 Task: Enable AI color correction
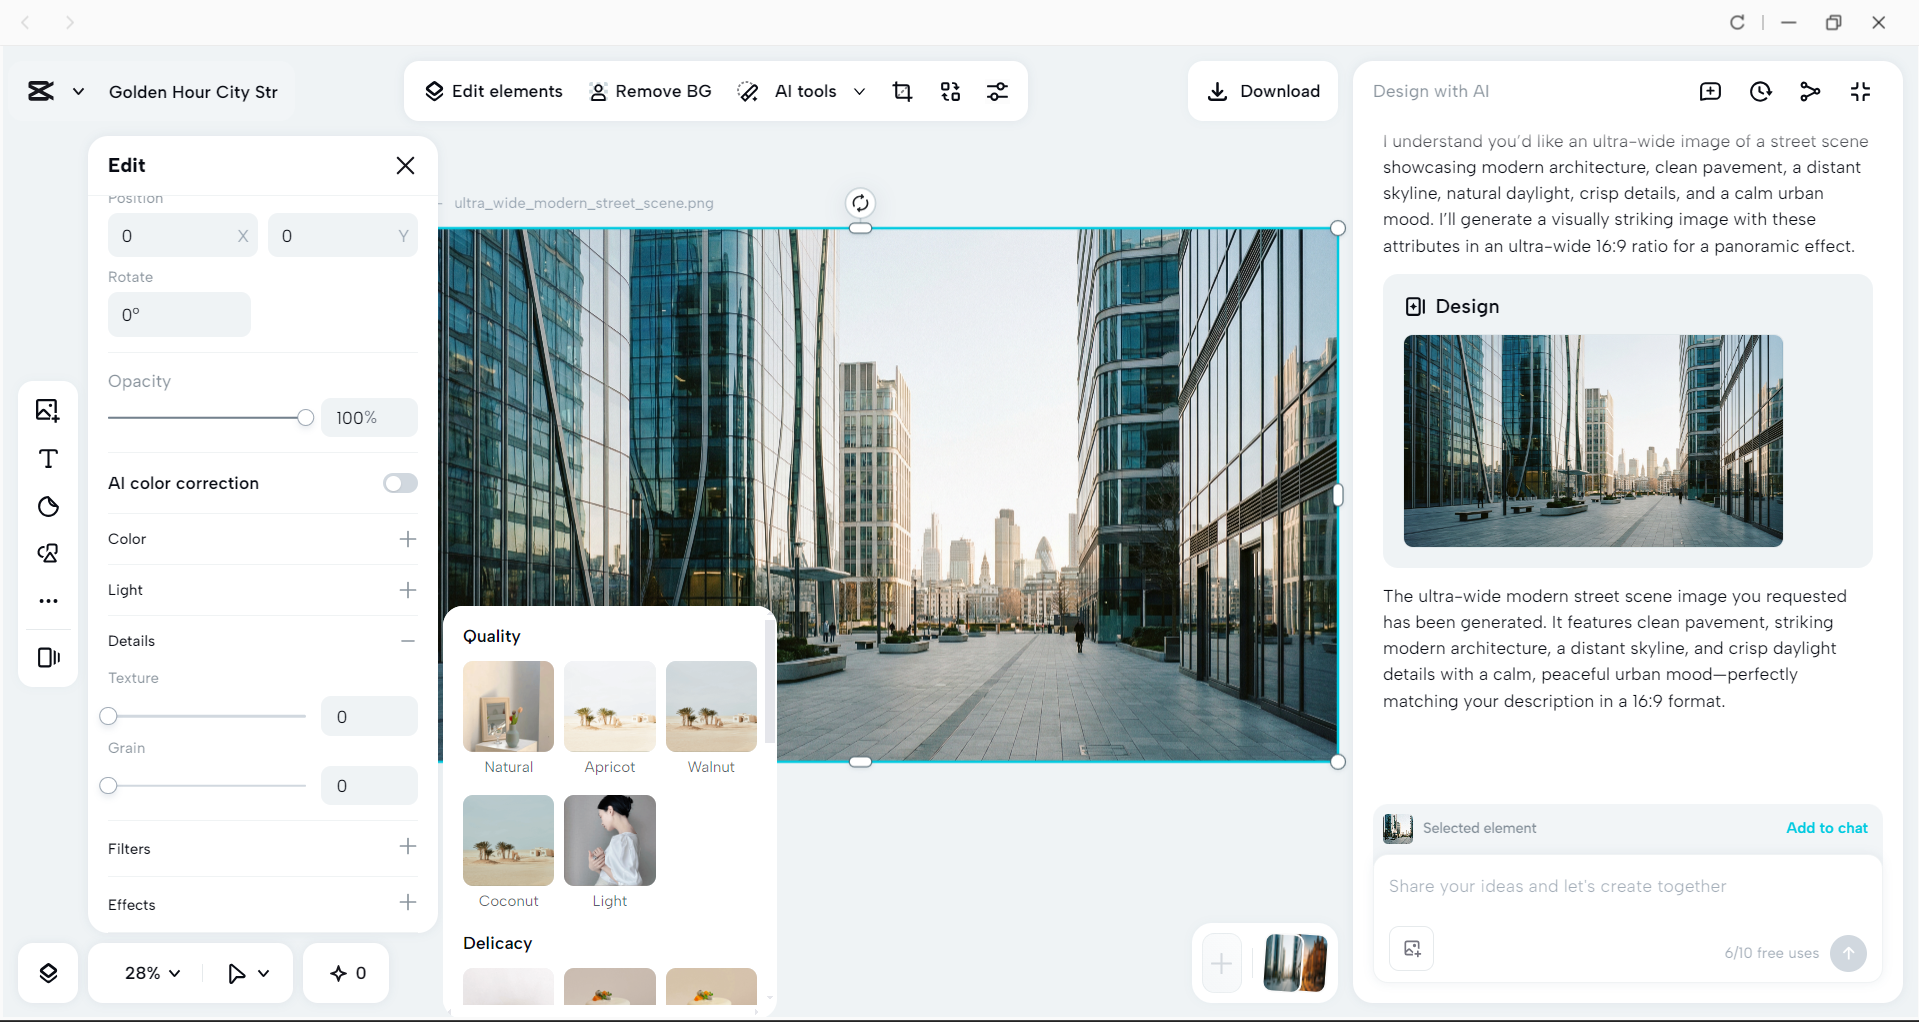pos(399,483)
